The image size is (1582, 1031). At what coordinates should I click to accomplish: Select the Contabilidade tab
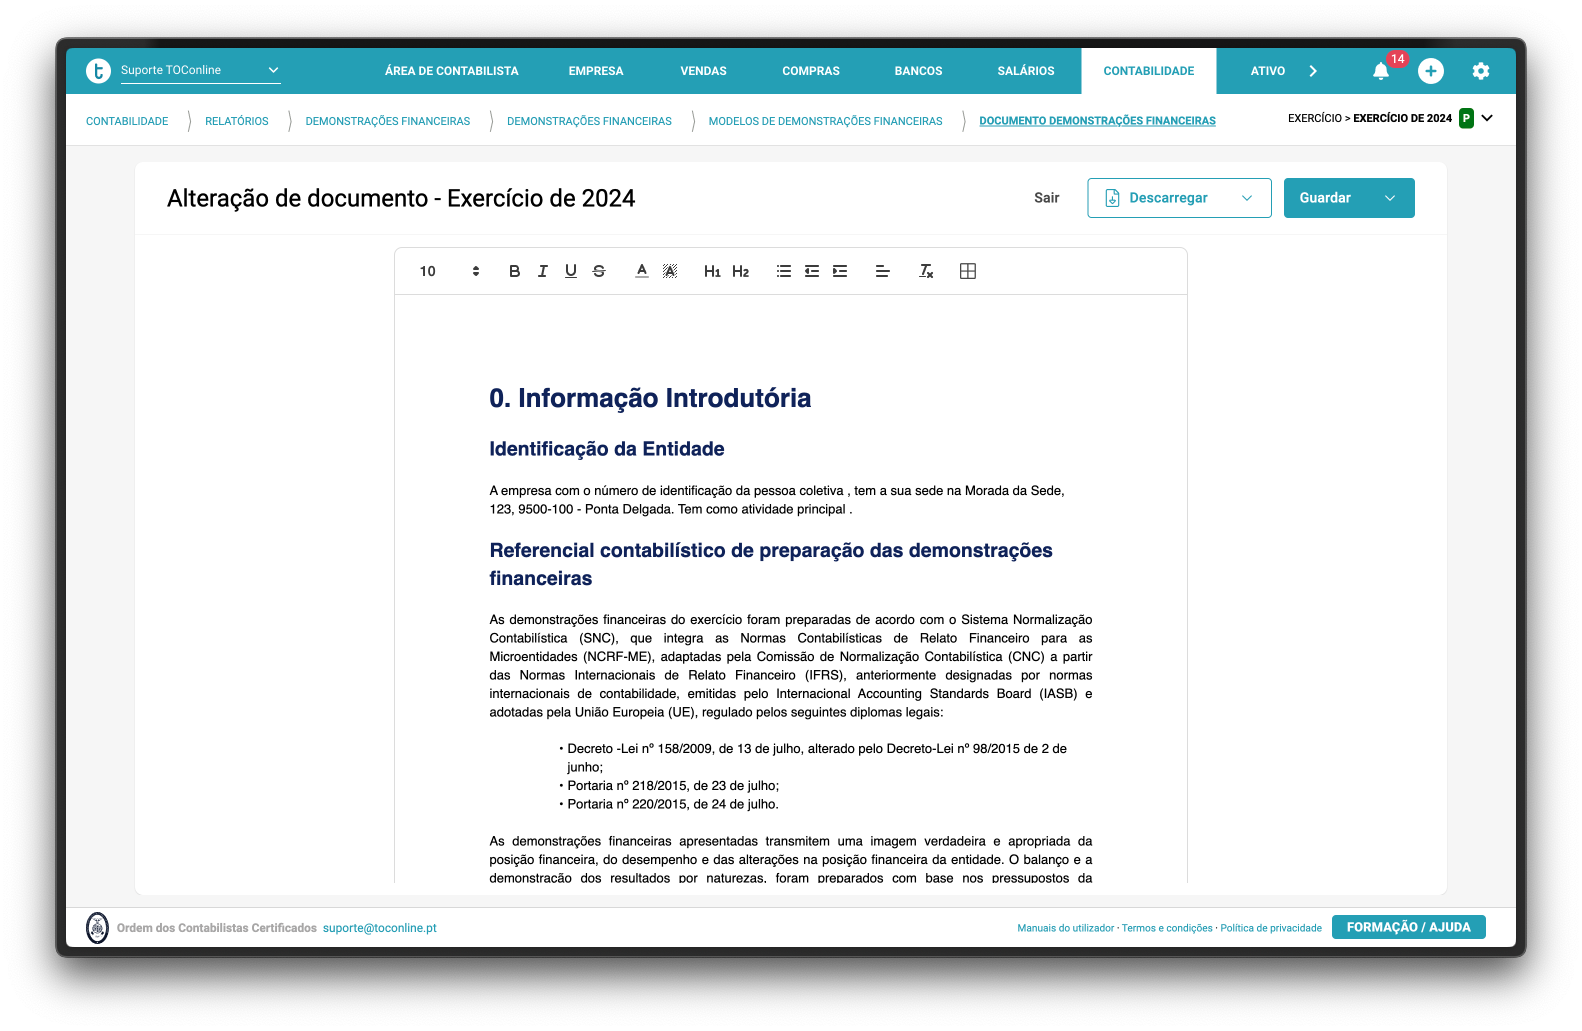1149,71
